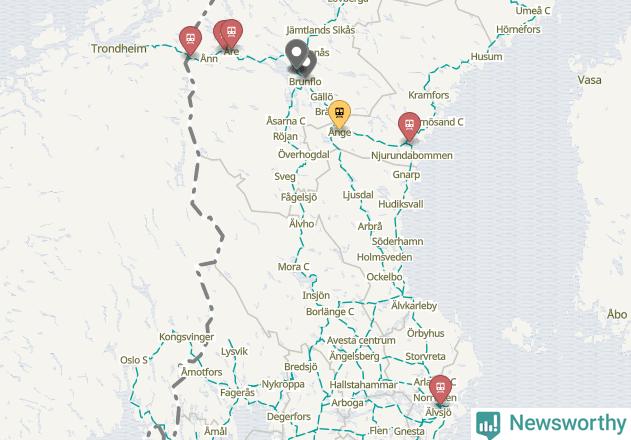The height and width of the screenshot is (440, 631).
Task: Open the yellow train marker at Ånge
Action: click(340, 114)
